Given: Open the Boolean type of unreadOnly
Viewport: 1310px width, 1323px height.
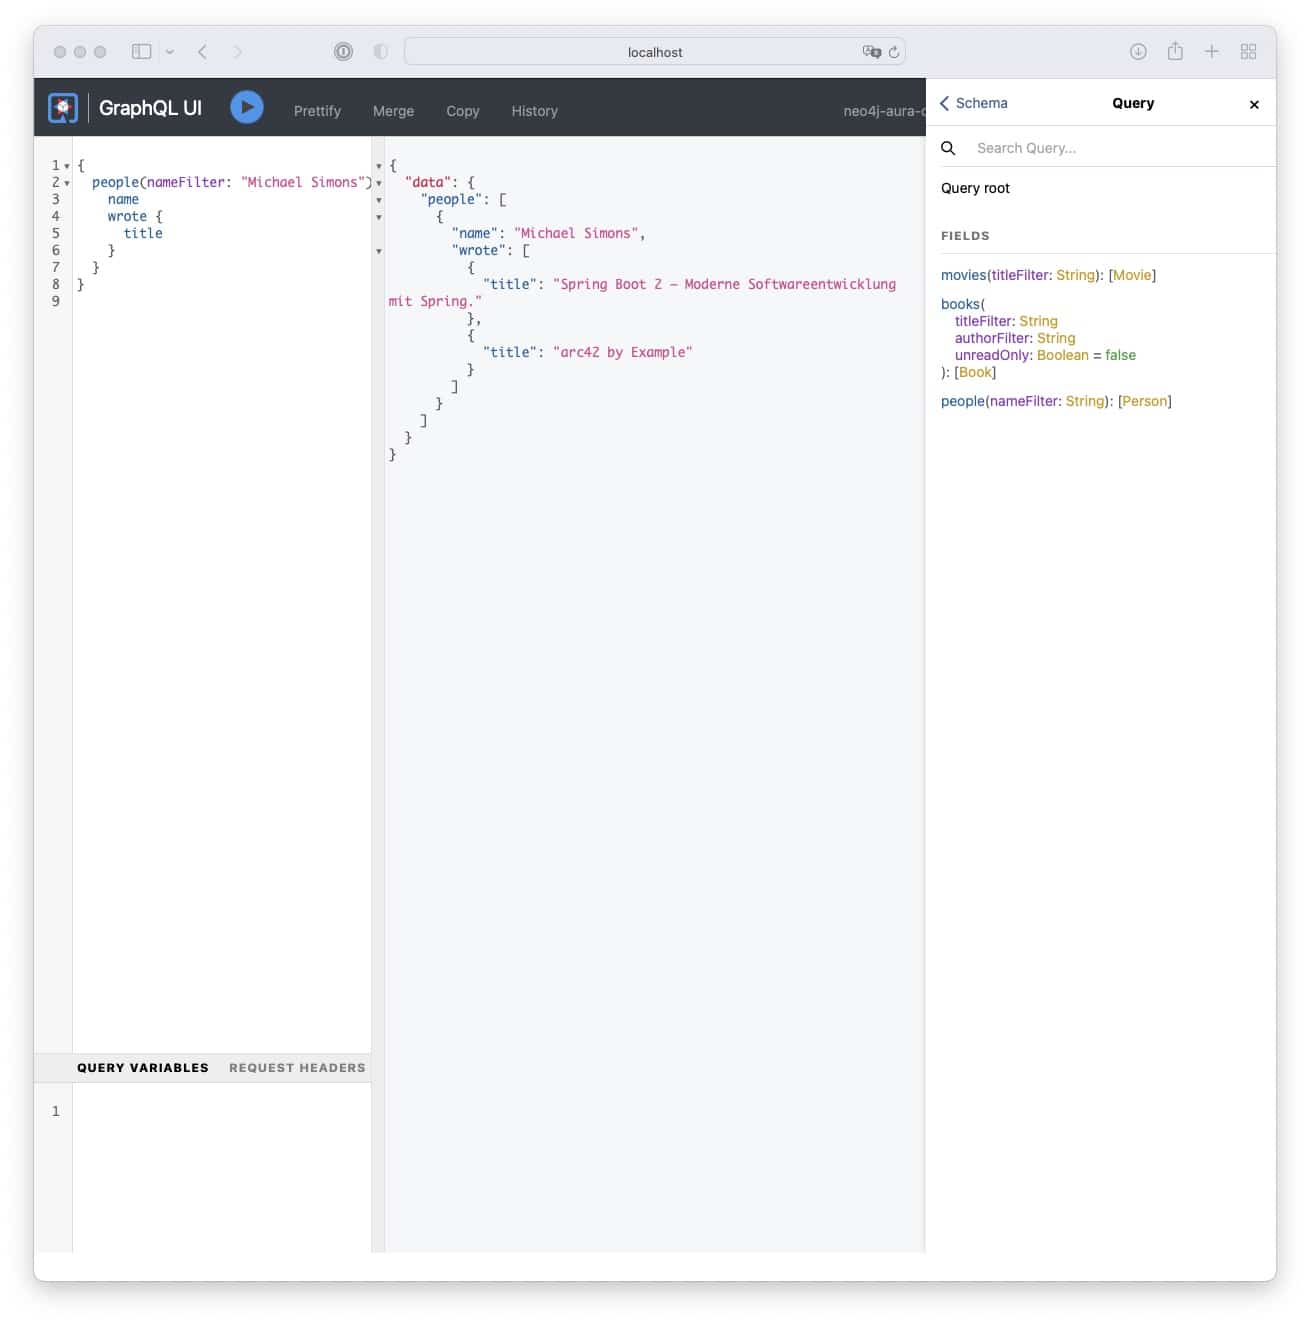Looking at the screenshot, I should [1062, 355].
